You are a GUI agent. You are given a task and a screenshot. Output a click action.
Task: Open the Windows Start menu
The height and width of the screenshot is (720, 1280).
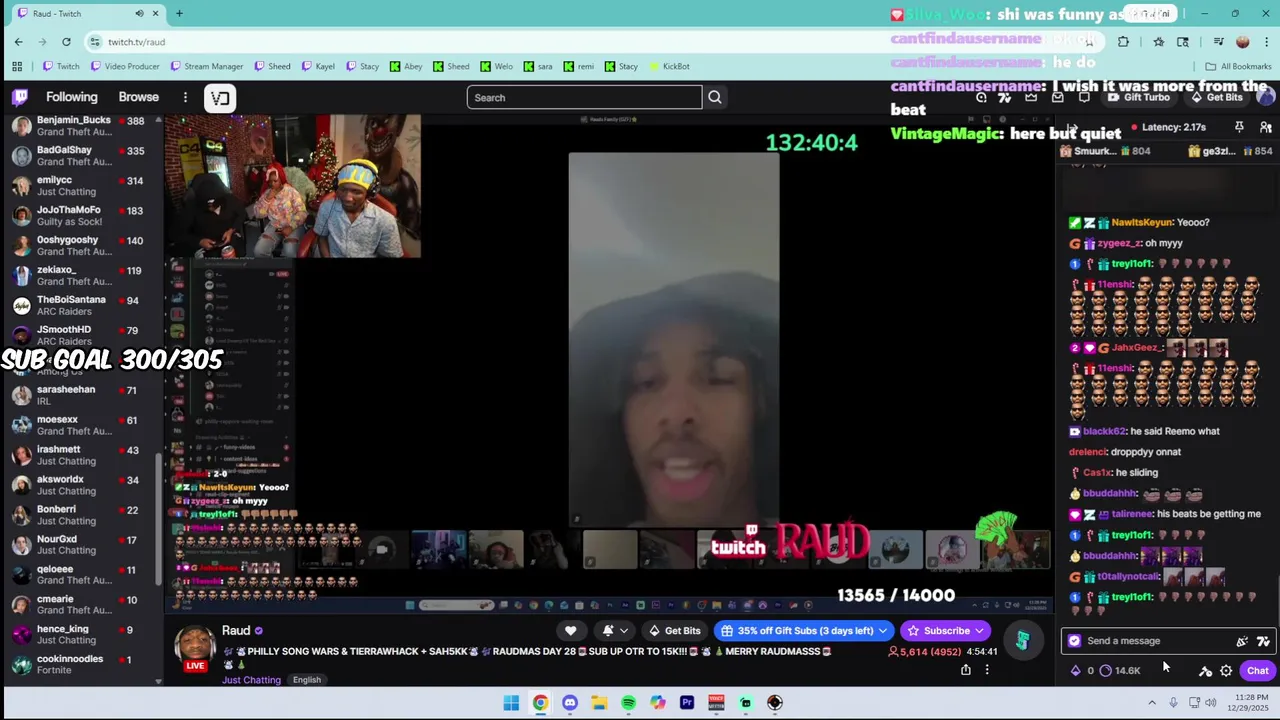(x=511, y=703)
